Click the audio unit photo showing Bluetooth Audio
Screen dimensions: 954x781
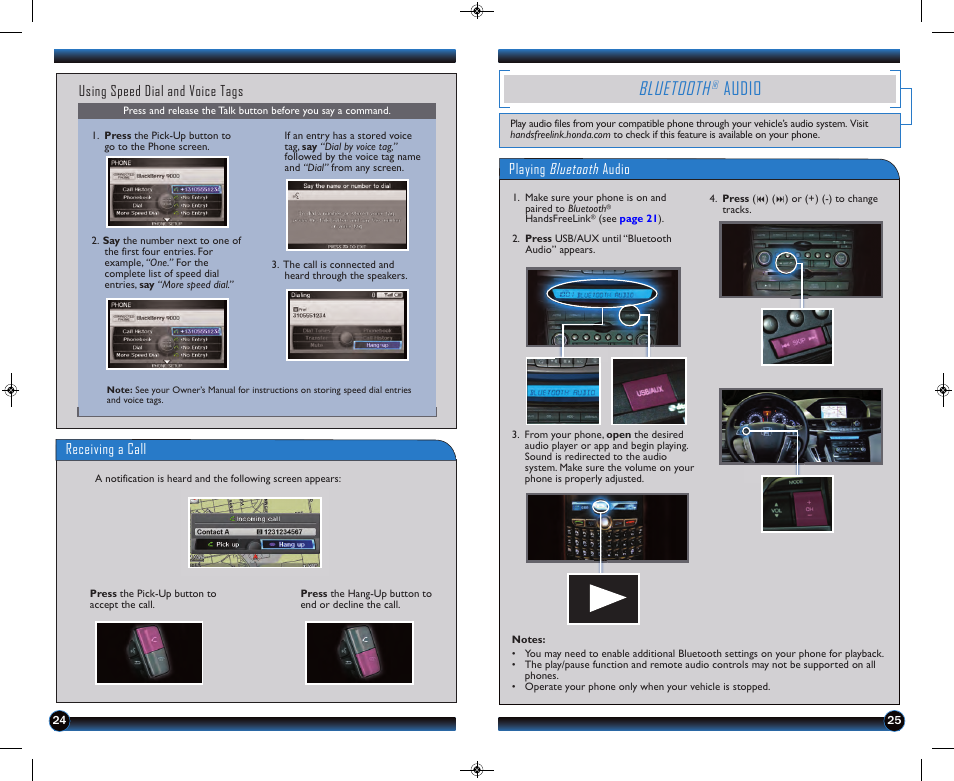pyautogui.click(x=603, y=307)
